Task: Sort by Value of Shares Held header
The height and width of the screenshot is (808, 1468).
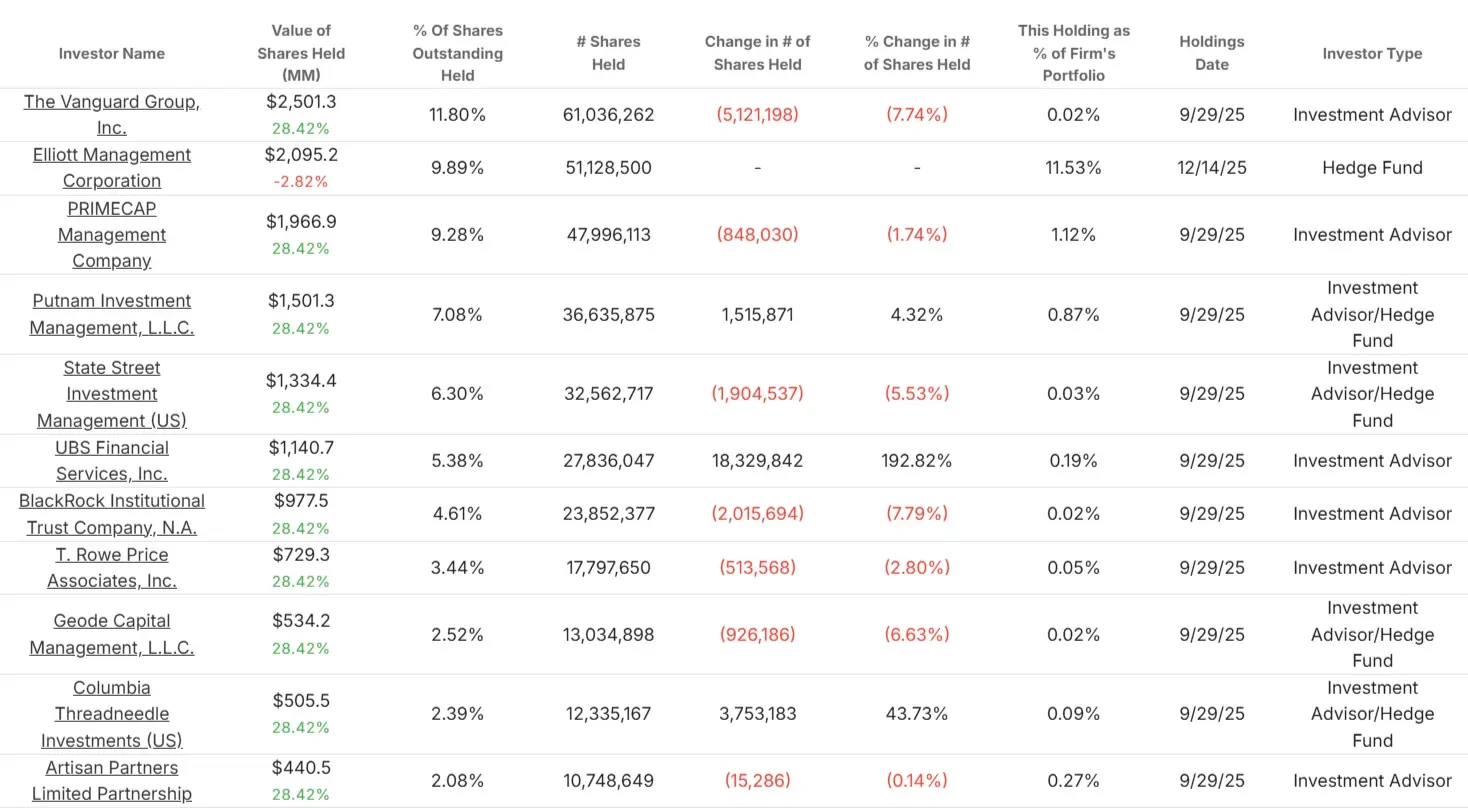Action: [x=300, y=53]
